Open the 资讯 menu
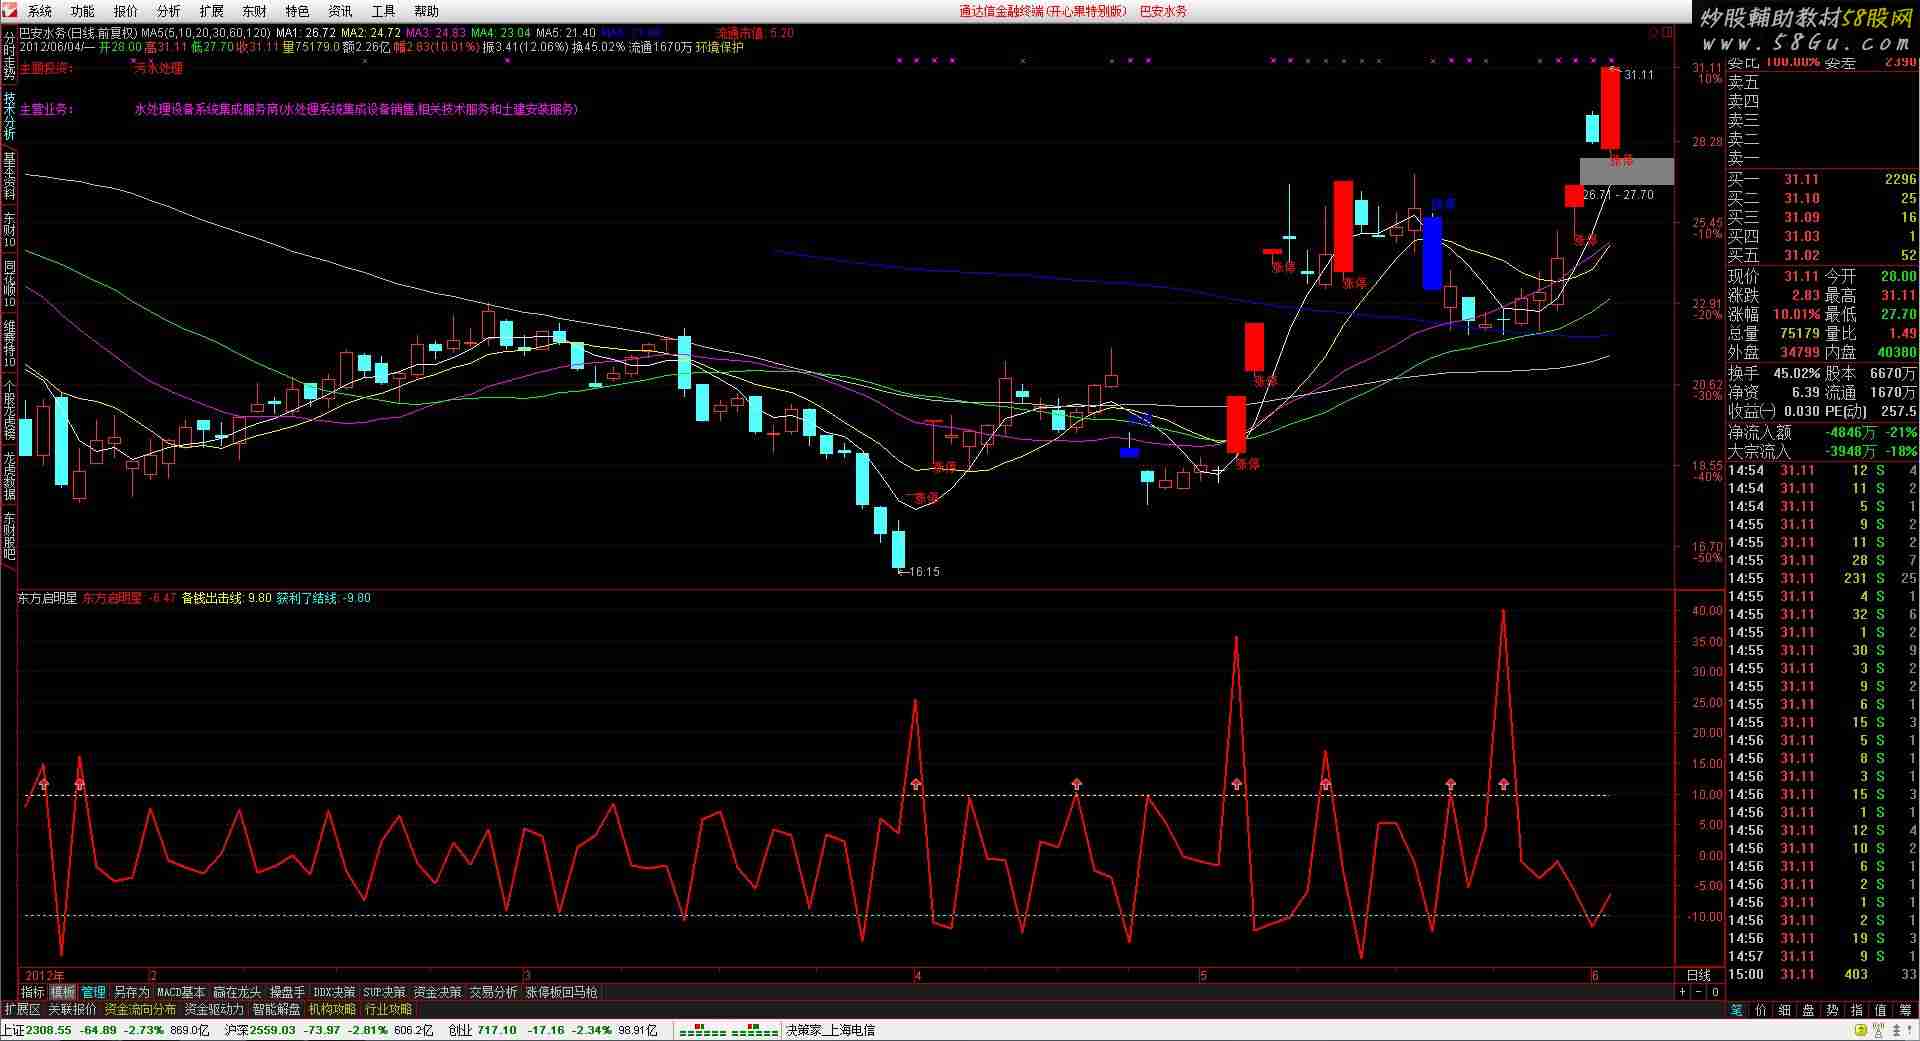This screenshot has height=1041, width=1920. (x=341, y=11)
